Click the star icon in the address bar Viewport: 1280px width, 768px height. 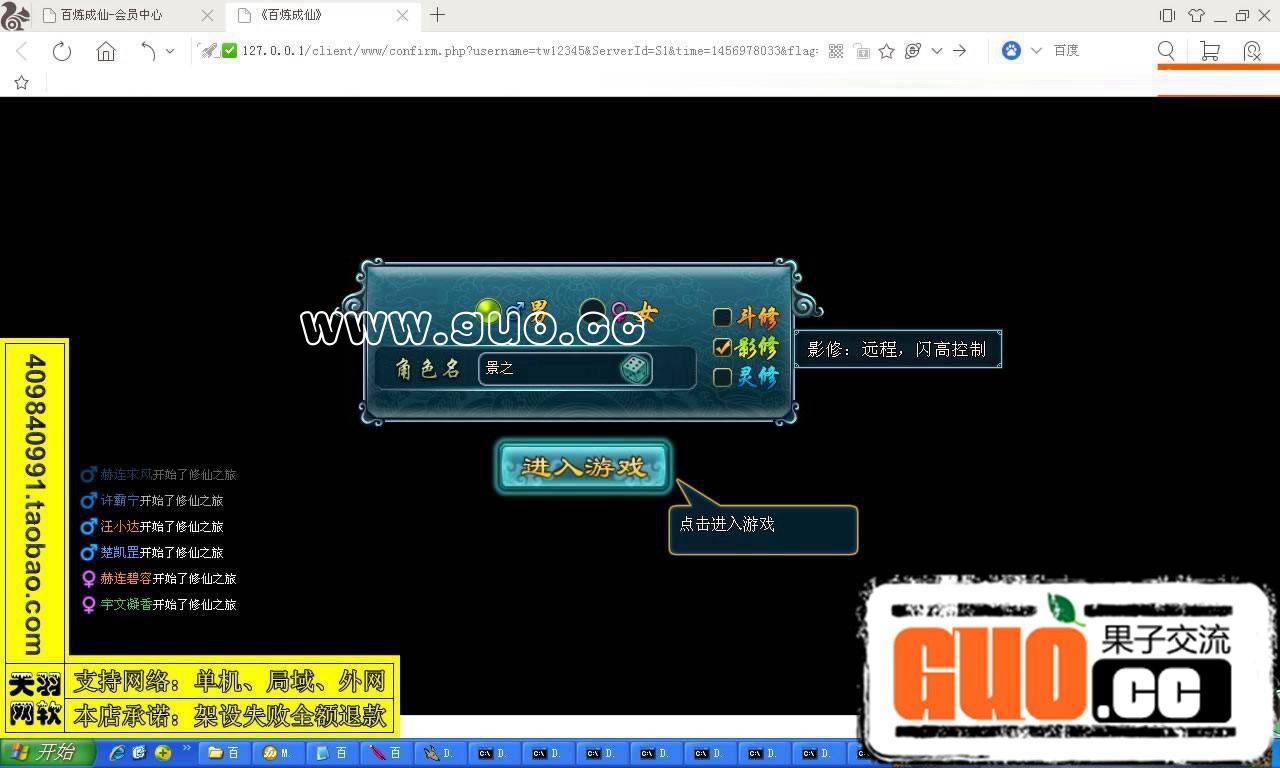[x=886, y=51]
